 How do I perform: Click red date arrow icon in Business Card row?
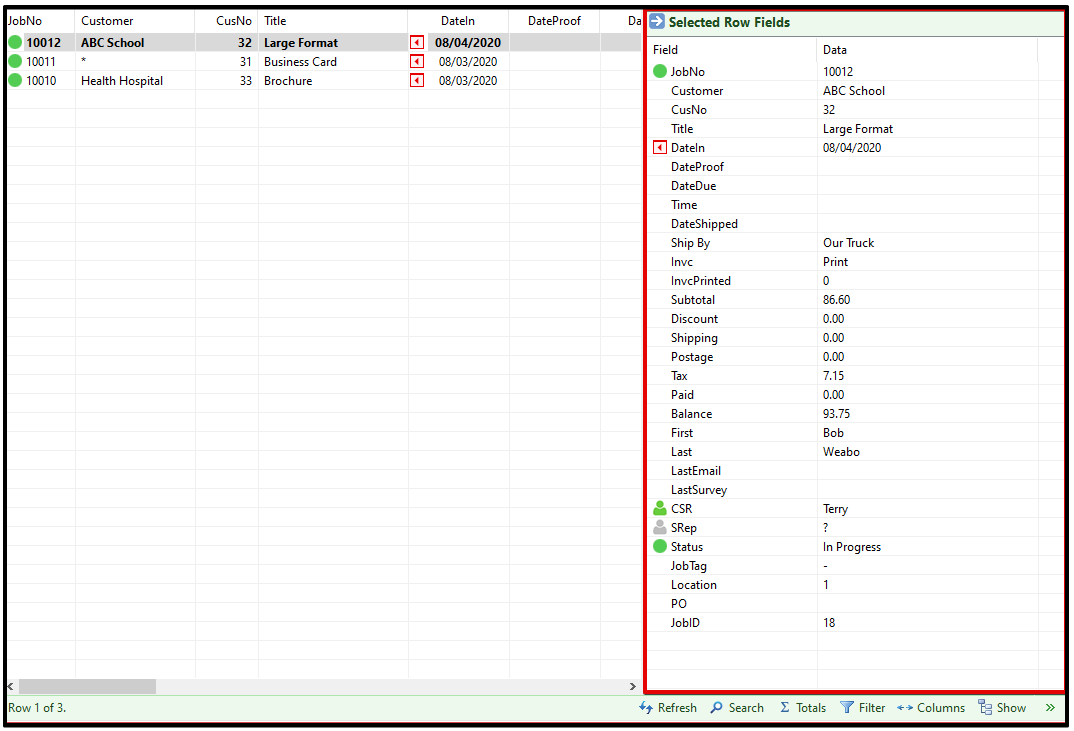[x=416, y=62]
